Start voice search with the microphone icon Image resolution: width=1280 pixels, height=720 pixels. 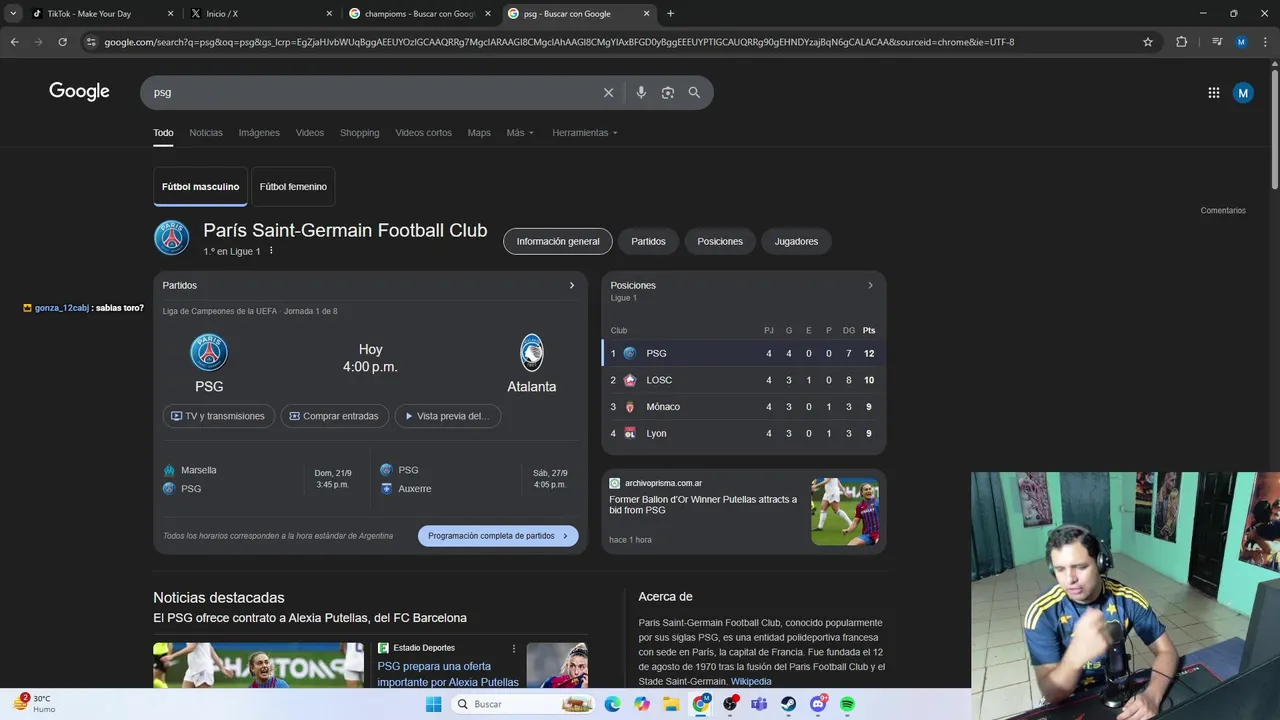click(x=641, y=92)
